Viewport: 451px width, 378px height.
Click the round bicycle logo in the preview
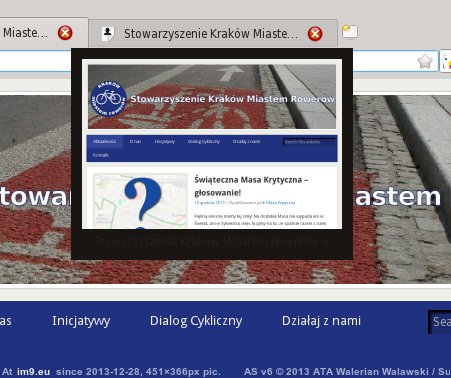(x=108, y=99)
